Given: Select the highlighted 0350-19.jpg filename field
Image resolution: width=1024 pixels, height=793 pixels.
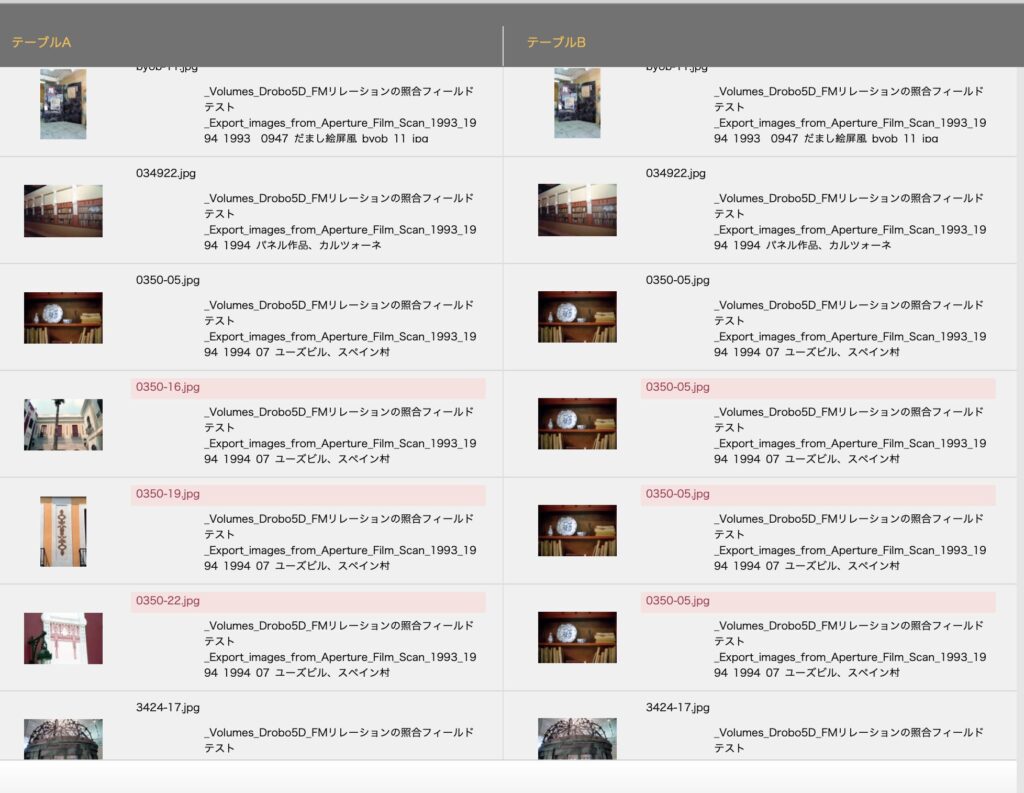Looking at the screenshot, I should pyautogui.click(x=308, y=494).
